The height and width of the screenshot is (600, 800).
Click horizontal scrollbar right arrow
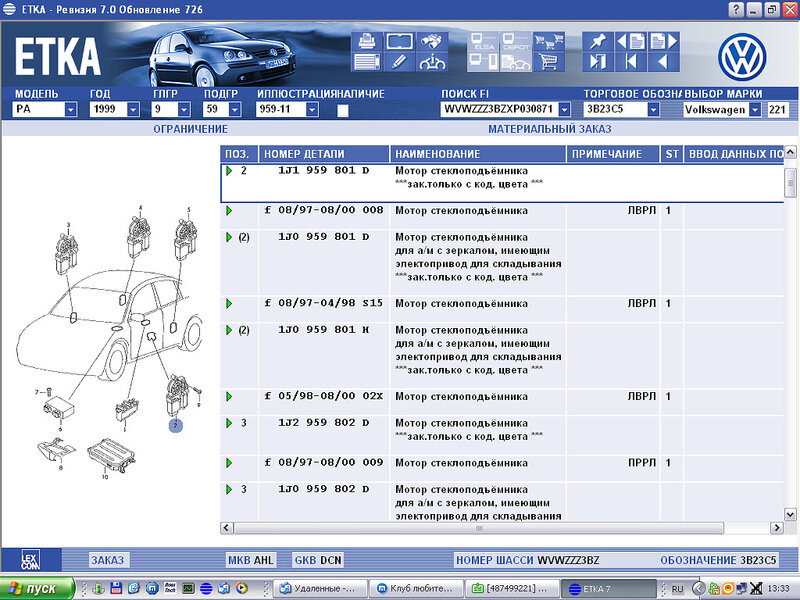pos(777,528)
